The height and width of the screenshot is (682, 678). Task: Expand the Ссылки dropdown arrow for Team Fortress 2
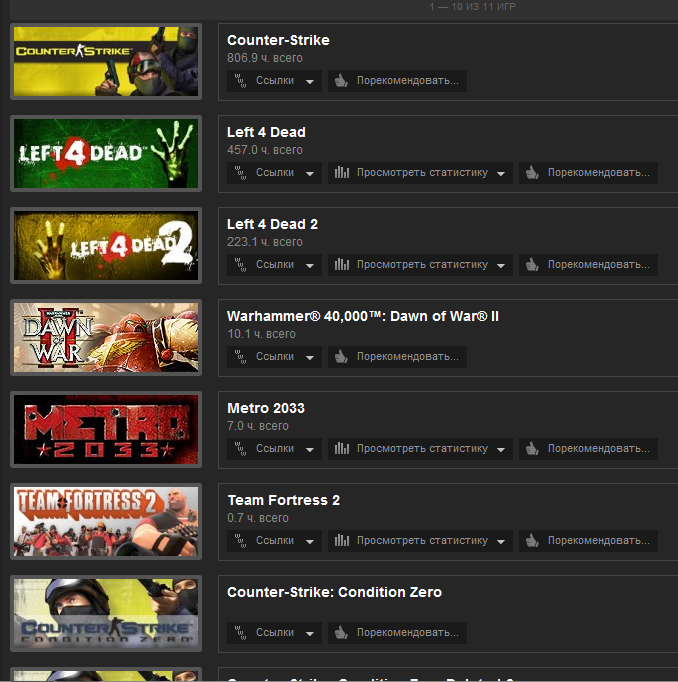pyautogui.click(x=310, y=542)
